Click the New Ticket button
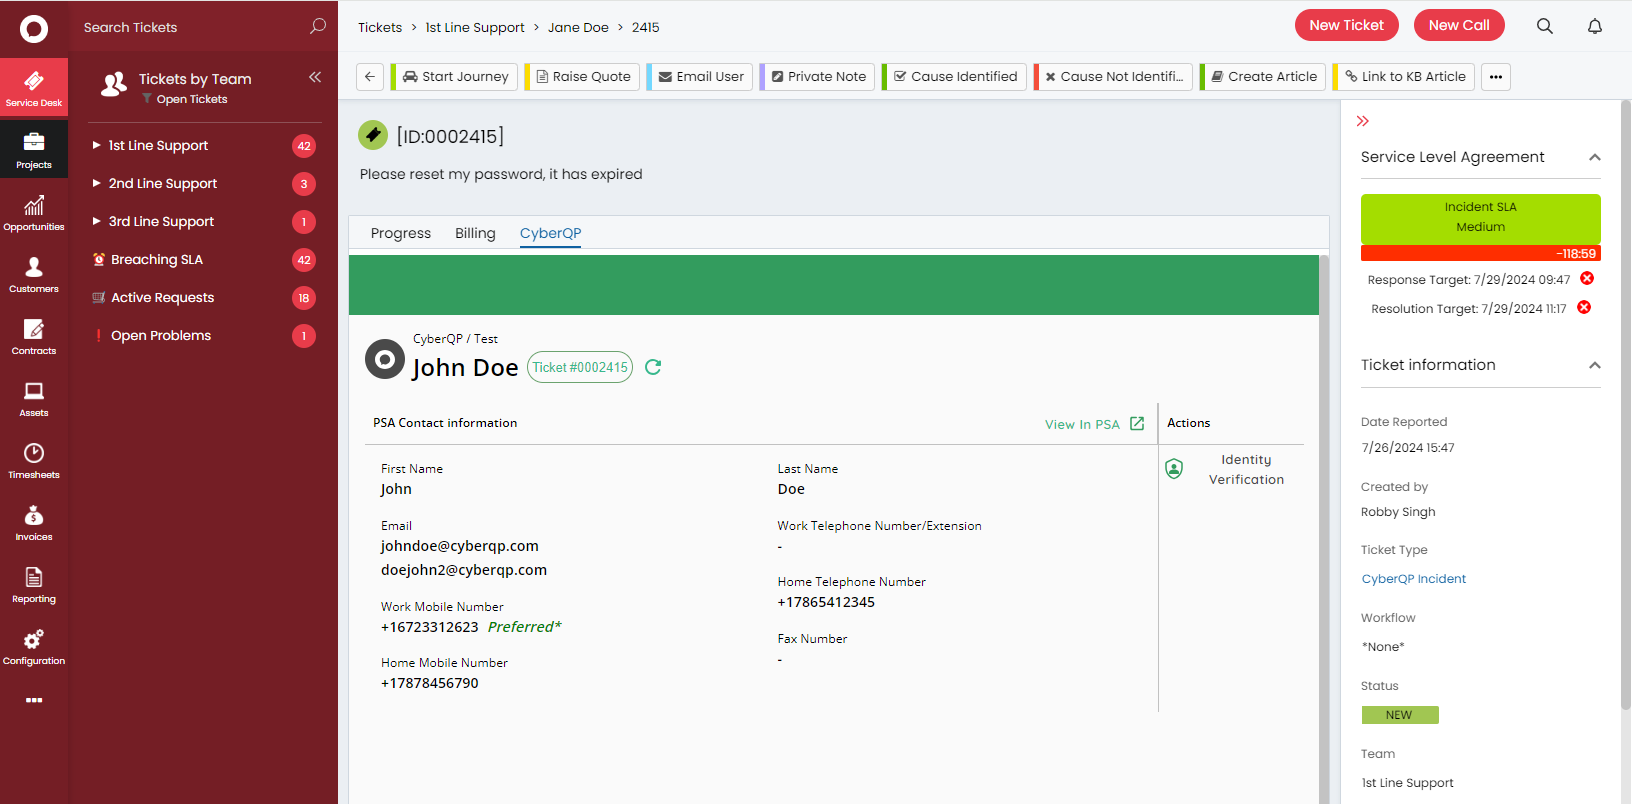The image size is (1632, 804). point(1346,25)
